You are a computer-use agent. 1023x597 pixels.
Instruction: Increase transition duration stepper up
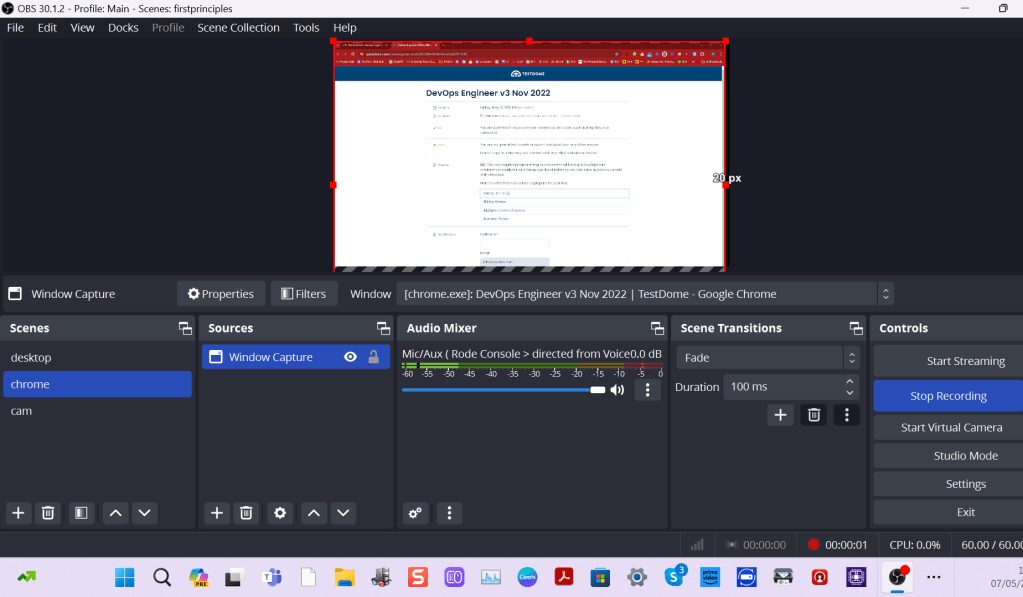point(849,382)
